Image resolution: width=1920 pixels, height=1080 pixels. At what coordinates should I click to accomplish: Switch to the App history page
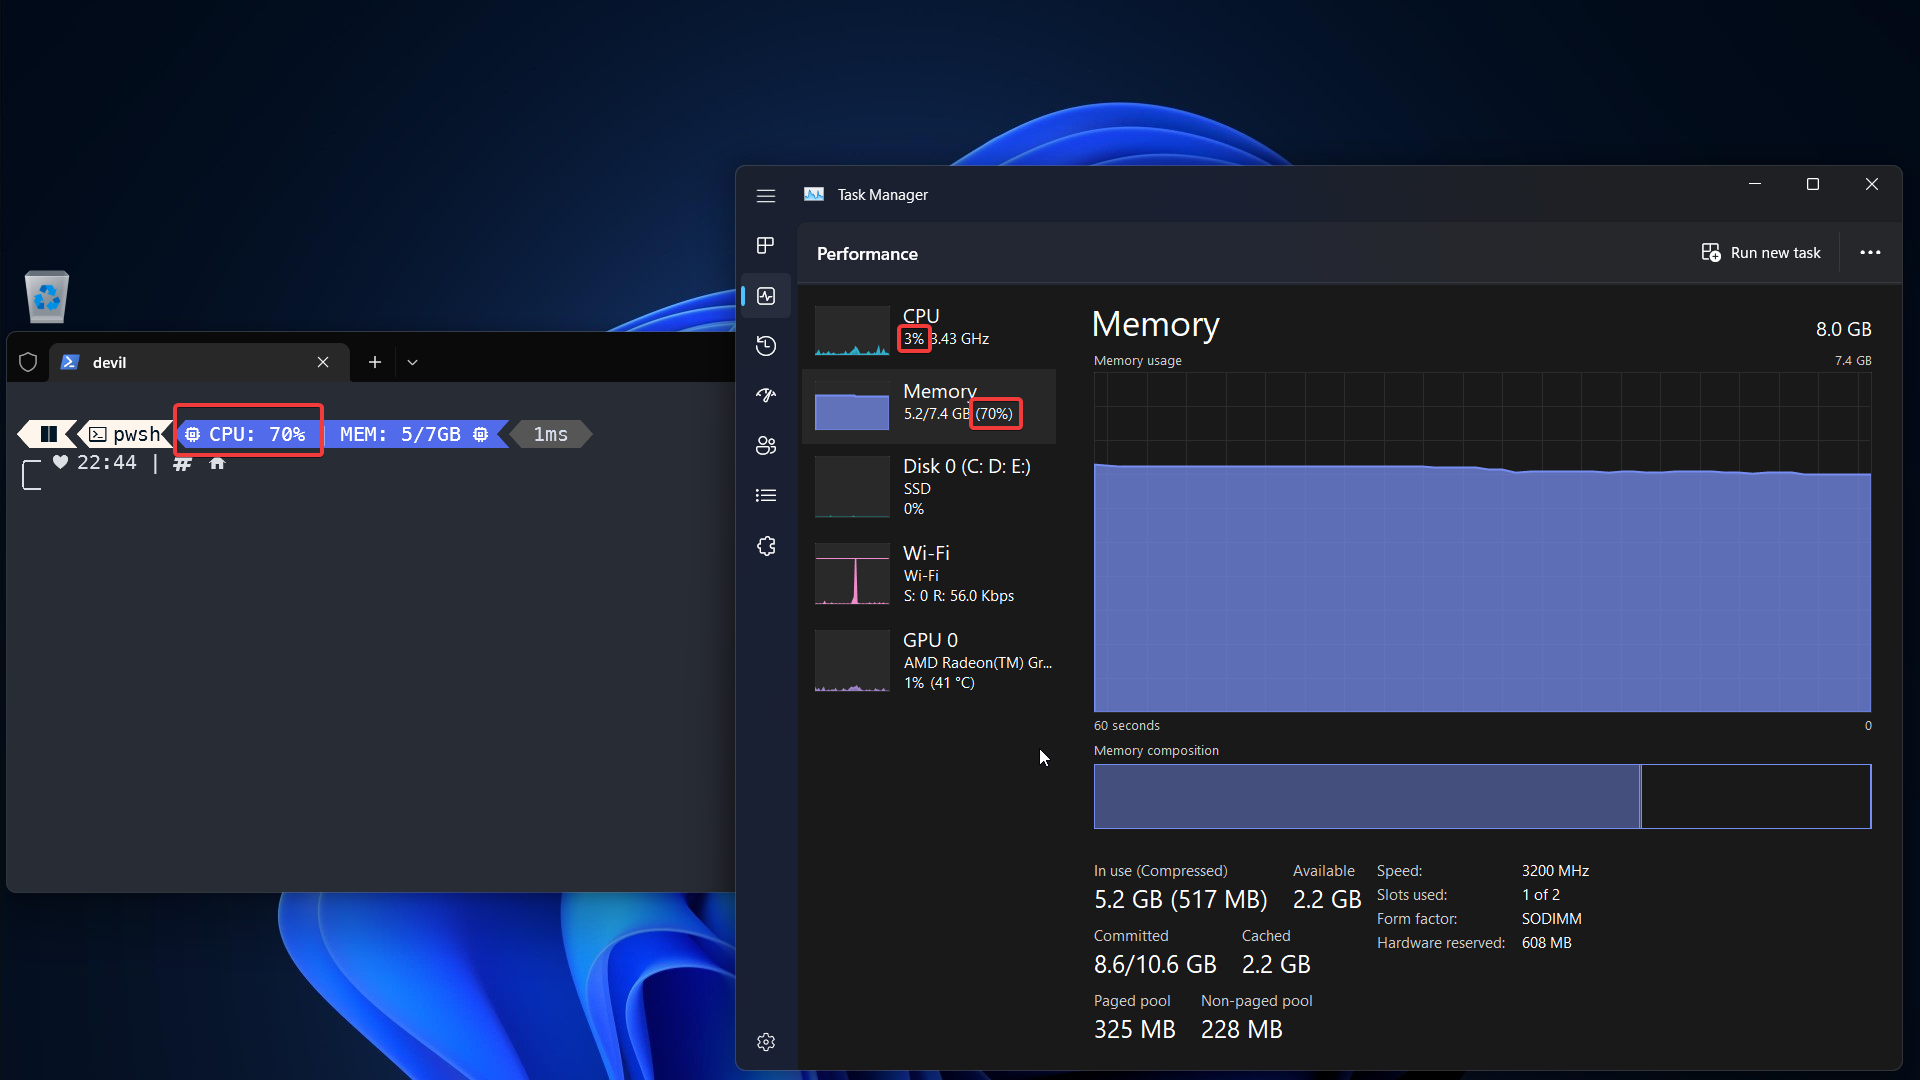click(765, 346)
